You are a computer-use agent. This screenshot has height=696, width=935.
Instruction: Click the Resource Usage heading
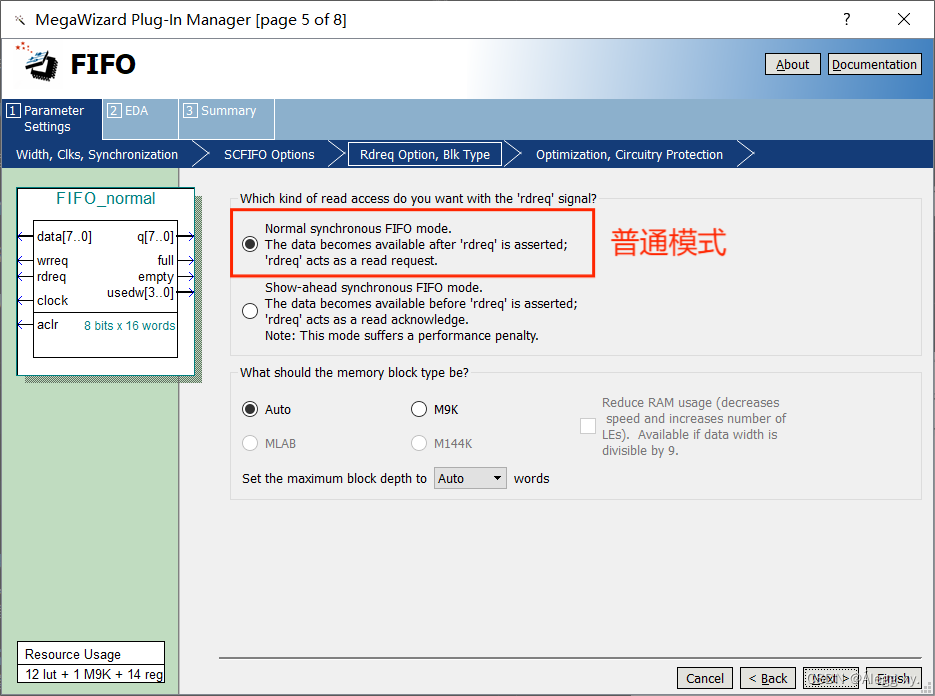[x=73, y=654]
